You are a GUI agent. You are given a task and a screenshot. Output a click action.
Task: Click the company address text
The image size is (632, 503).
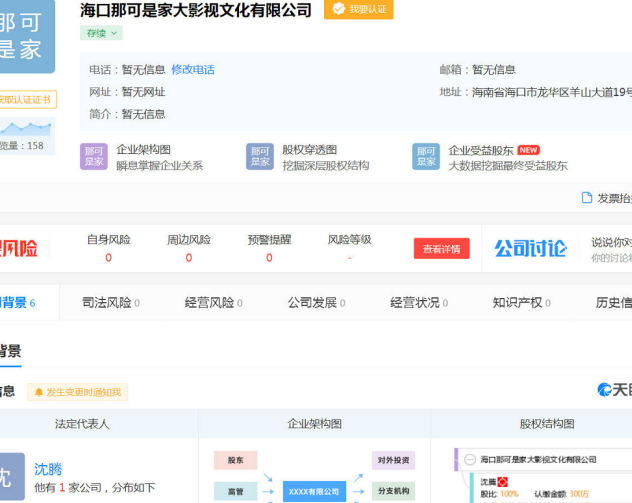[x=552, y=92]
